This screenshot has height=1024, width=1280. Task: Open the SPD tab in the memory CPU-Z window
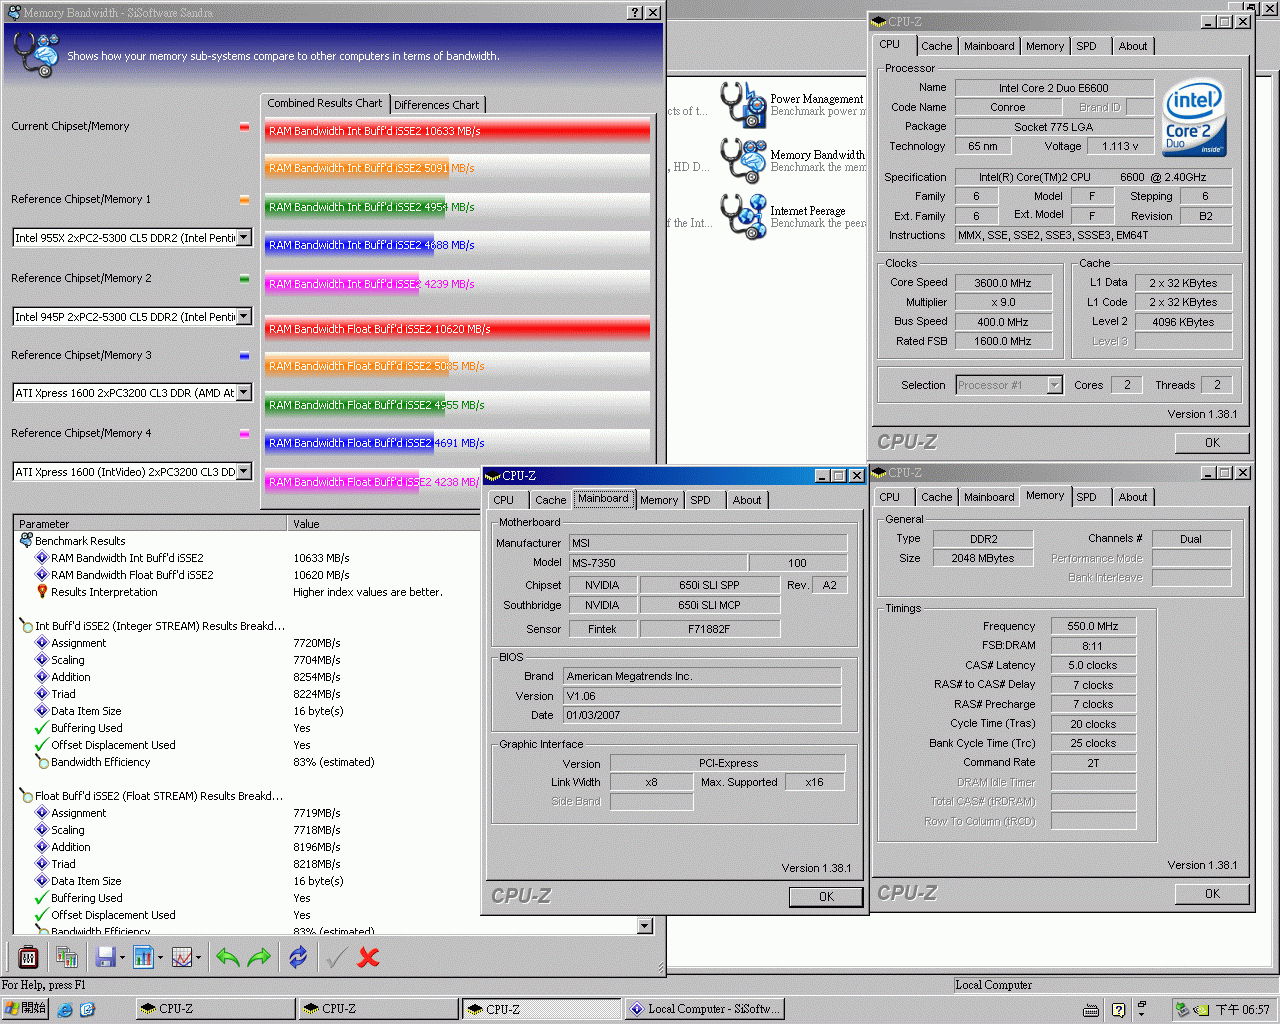click(x=1086, y=497)
